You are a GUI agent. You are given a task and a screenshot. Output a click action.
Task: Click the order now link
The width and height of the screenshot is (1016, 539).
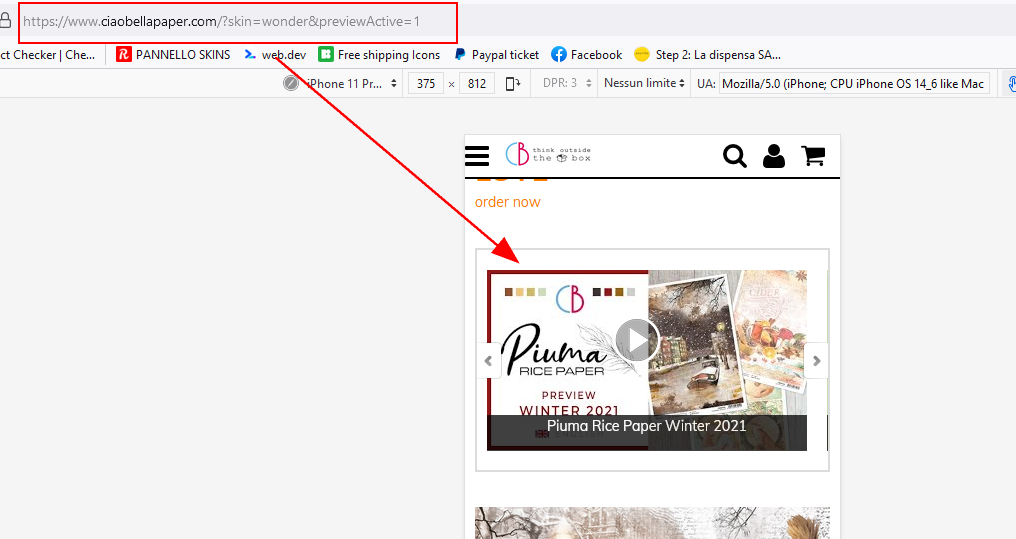(x=507, y=202)
